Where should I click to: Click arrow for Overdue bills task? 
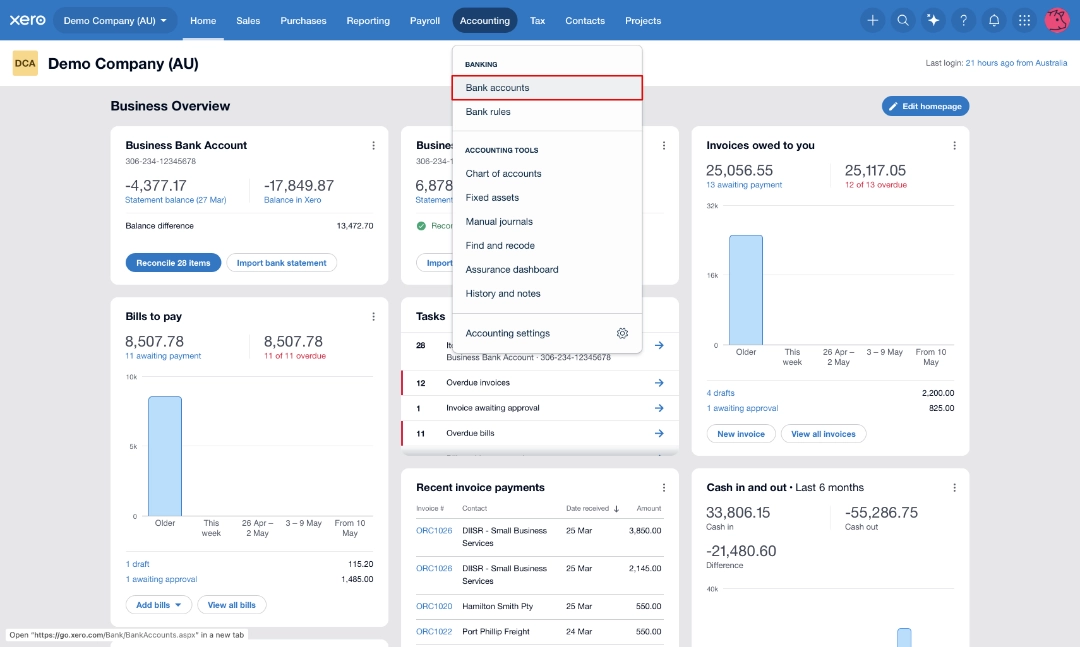pyautogui.click(x=659, y=433)
